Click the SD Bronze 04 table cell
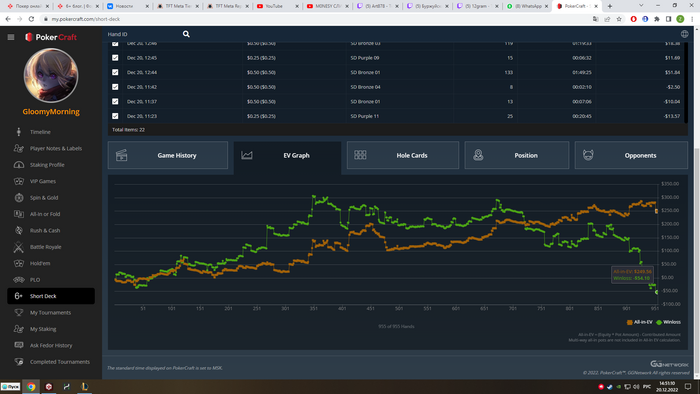This screenshot has width=700, height=394. coord(365,87)
